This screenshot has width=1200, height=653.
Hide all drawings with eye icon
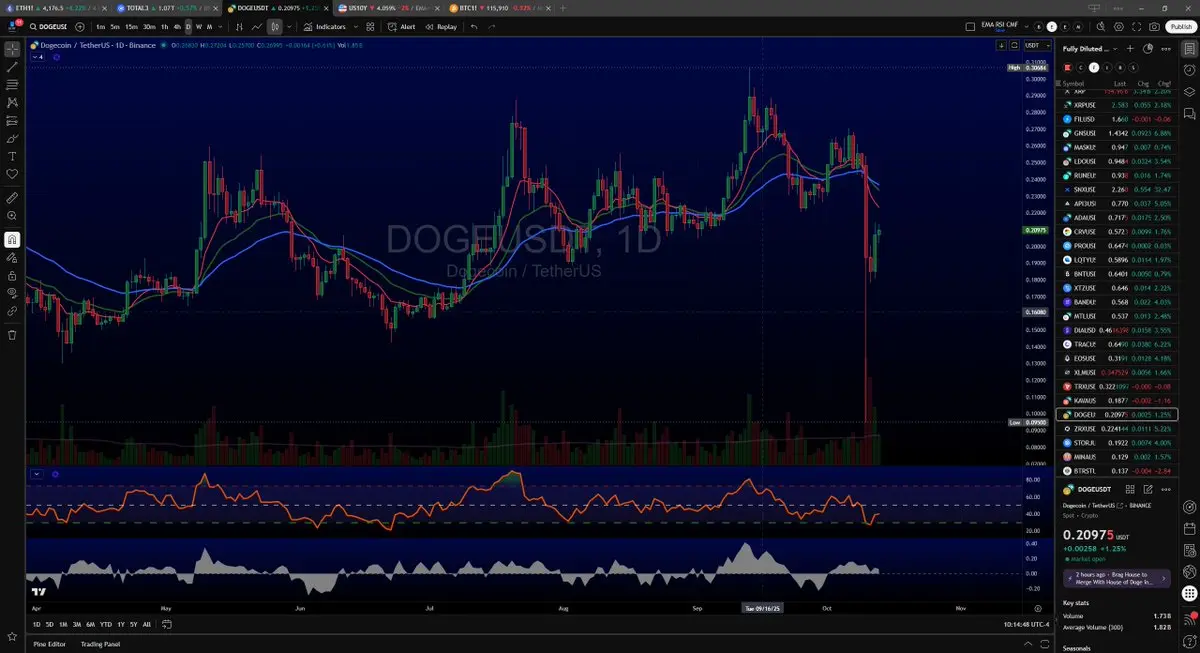[12, 294]
